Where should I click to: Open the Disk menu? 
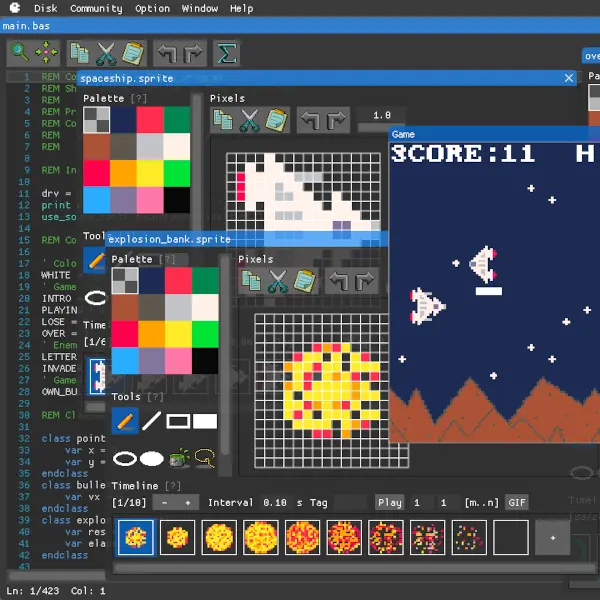[46, 8]
